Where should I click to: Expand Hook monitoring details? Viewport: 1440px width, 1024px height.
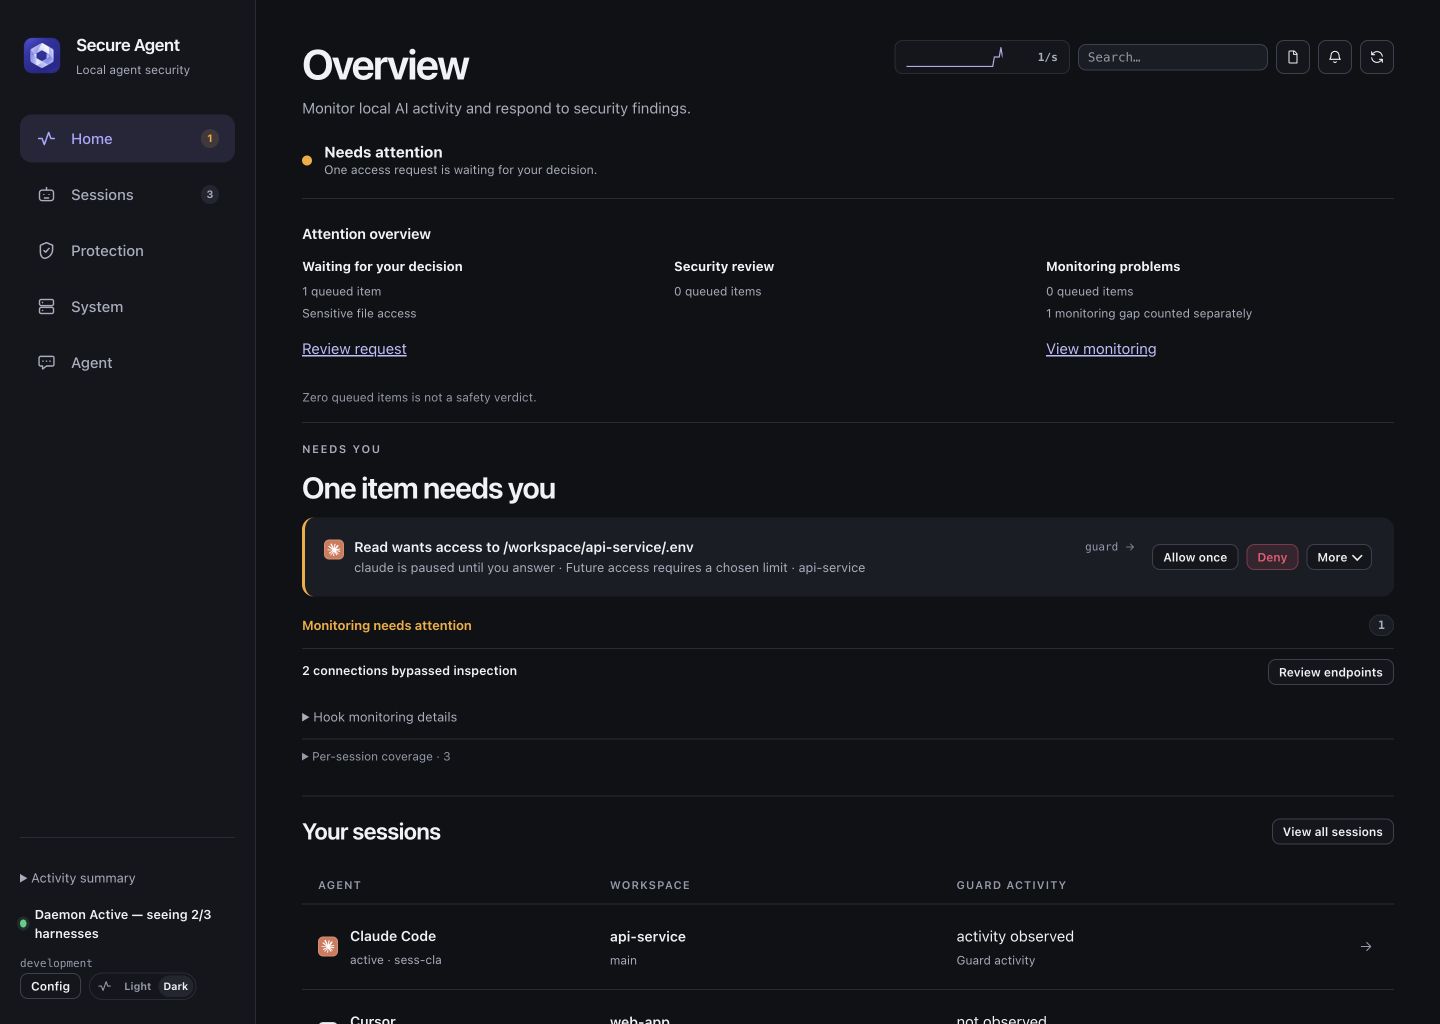tap(380, 717)
